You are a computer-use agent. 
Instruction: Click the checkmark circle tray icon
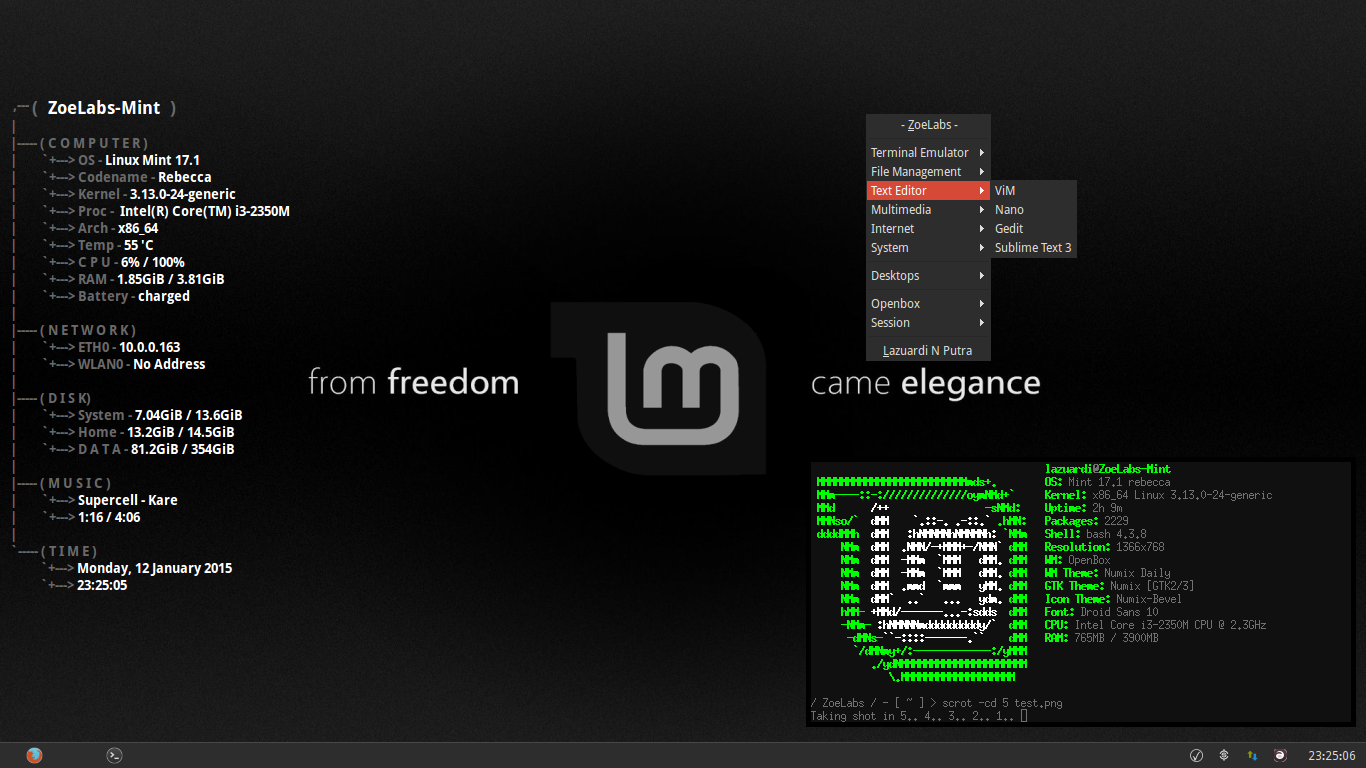point(1196,755)
